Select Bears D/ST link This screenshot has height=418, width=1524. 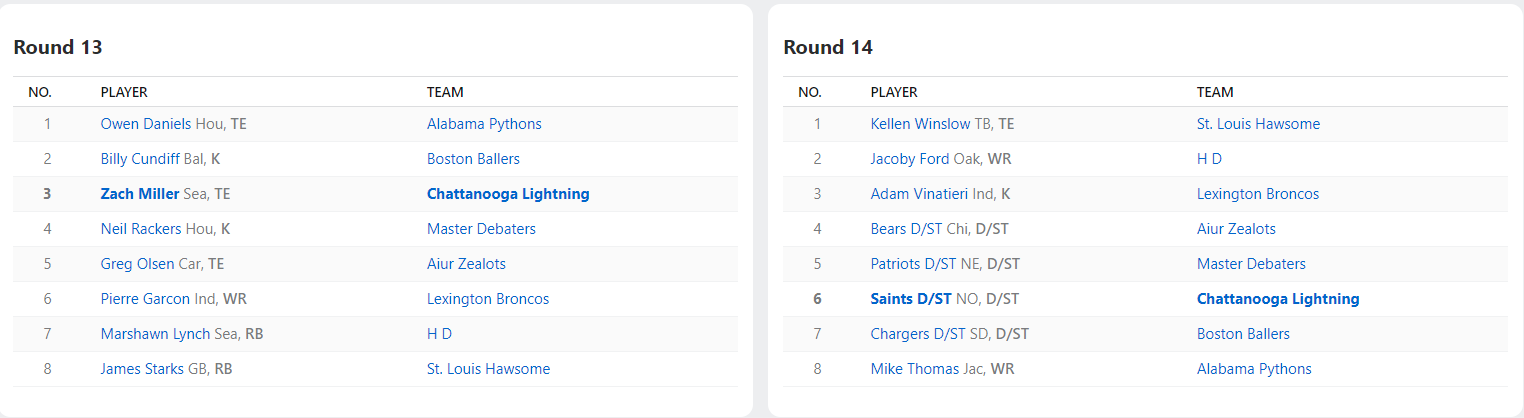[x=906, y=229]
